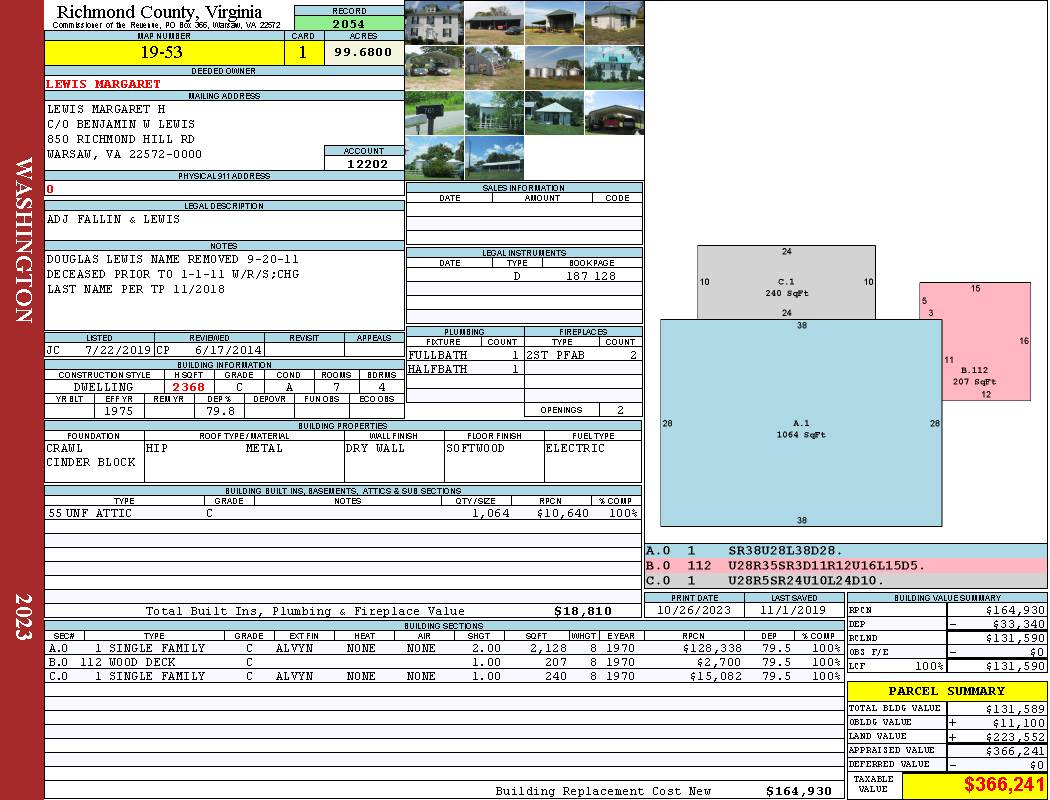The height and width of the screenshot is (800, 1050).
Task: Click the yellow PARCEL SUMMARY header
Action: (947, 691)
